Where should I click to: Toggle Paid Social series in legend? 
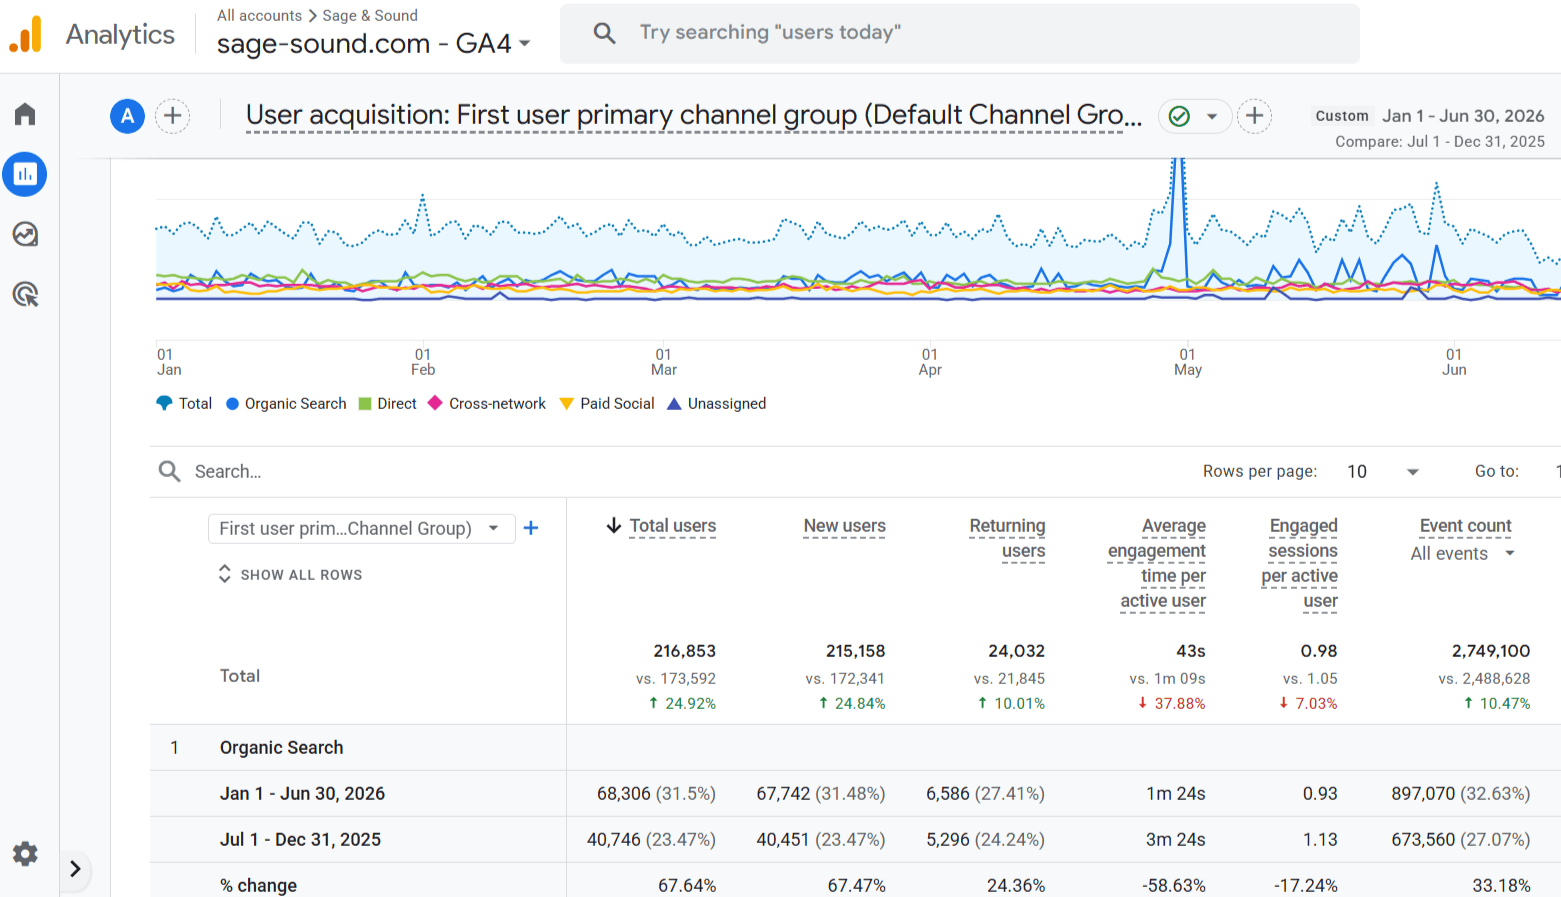(x=607, y=404)
